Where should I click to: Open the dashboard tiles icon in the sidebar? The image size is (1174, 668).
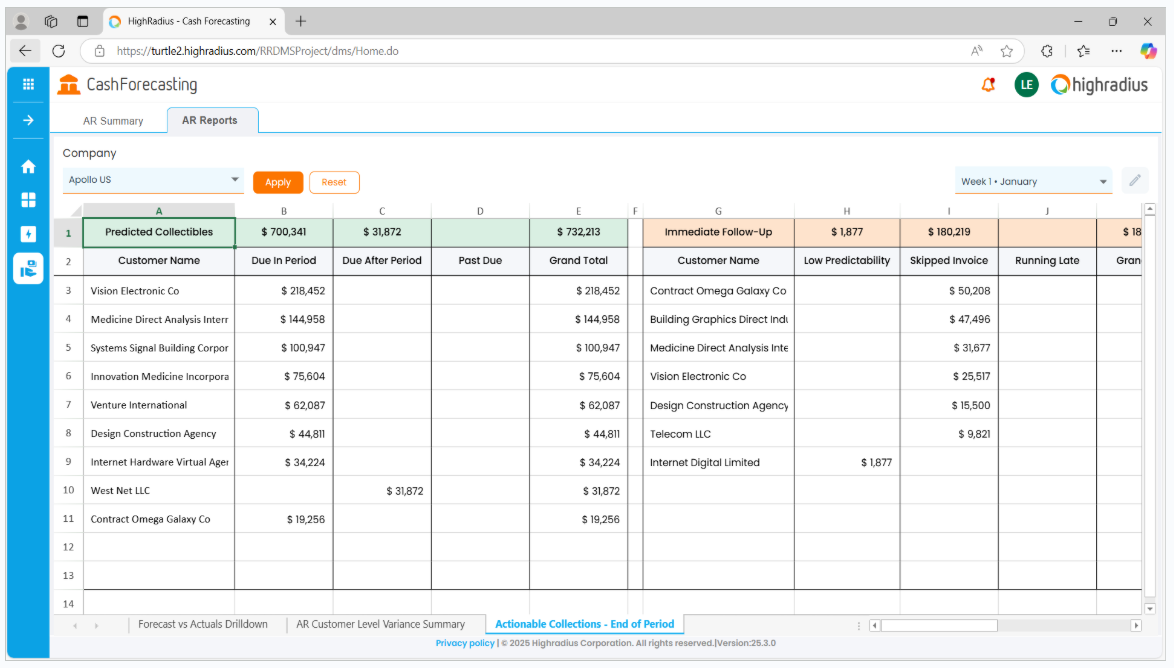pyautogui.click(x=28, y=200)
